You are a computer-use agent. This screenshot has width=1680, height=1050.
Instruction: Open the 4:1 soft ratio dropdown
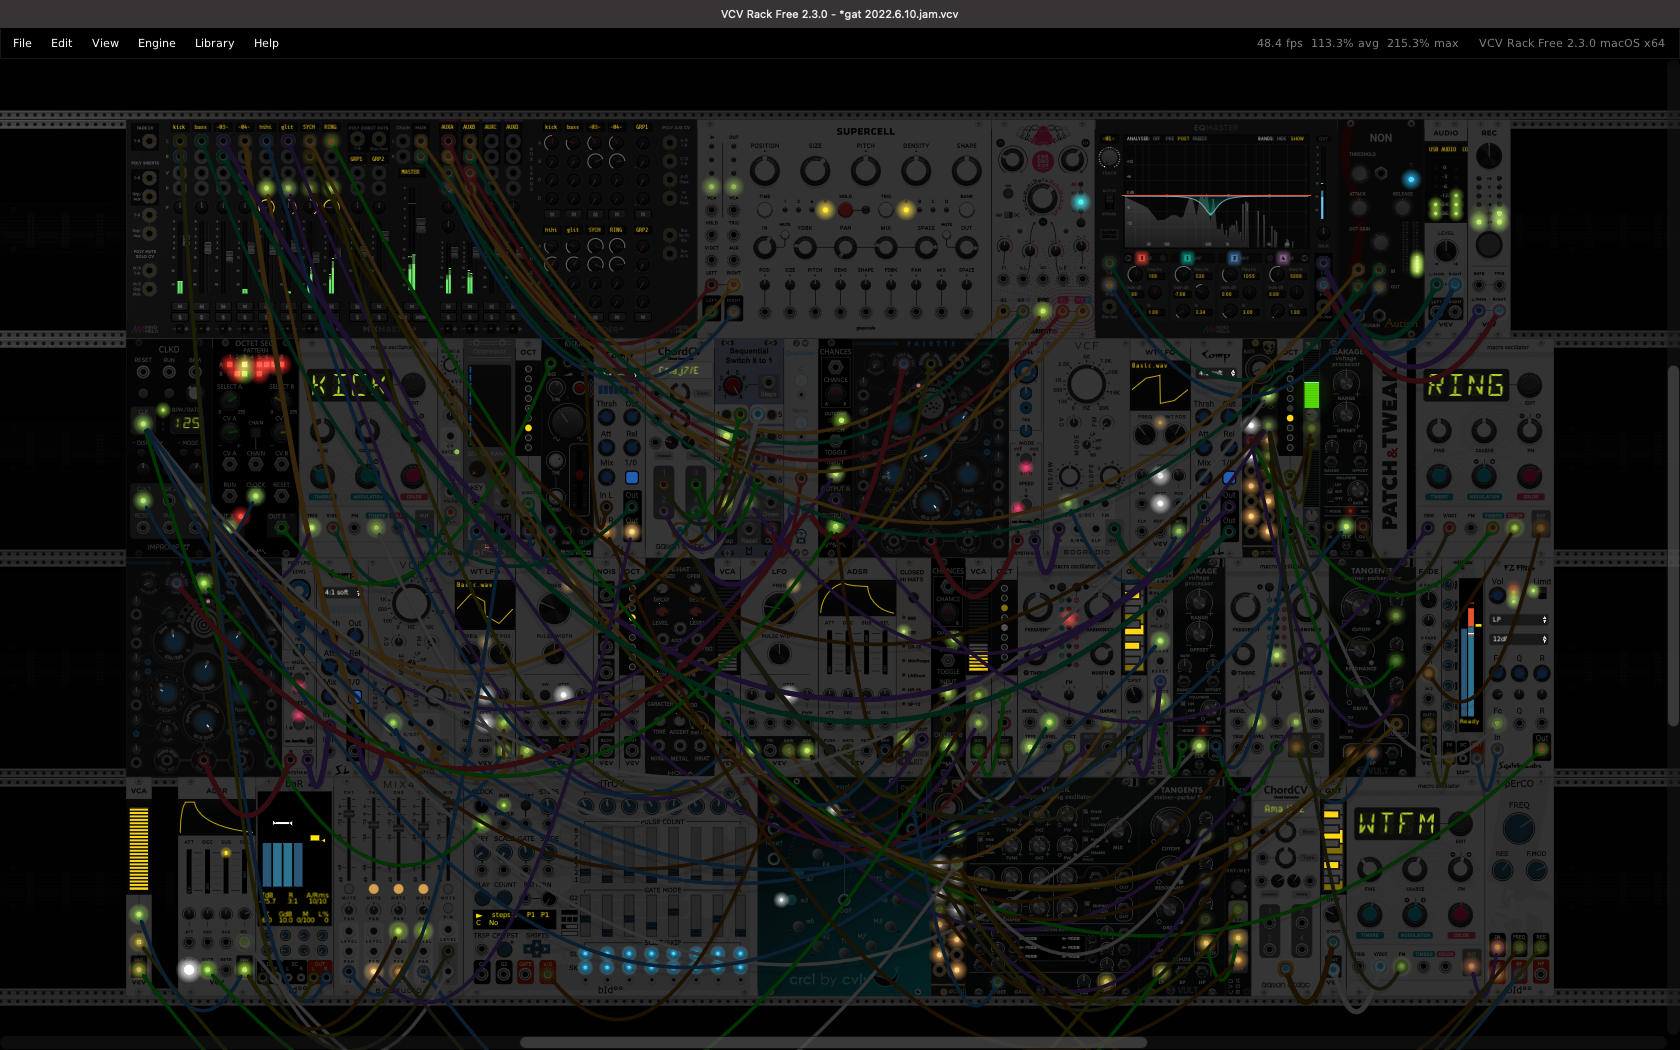point(341,592)
